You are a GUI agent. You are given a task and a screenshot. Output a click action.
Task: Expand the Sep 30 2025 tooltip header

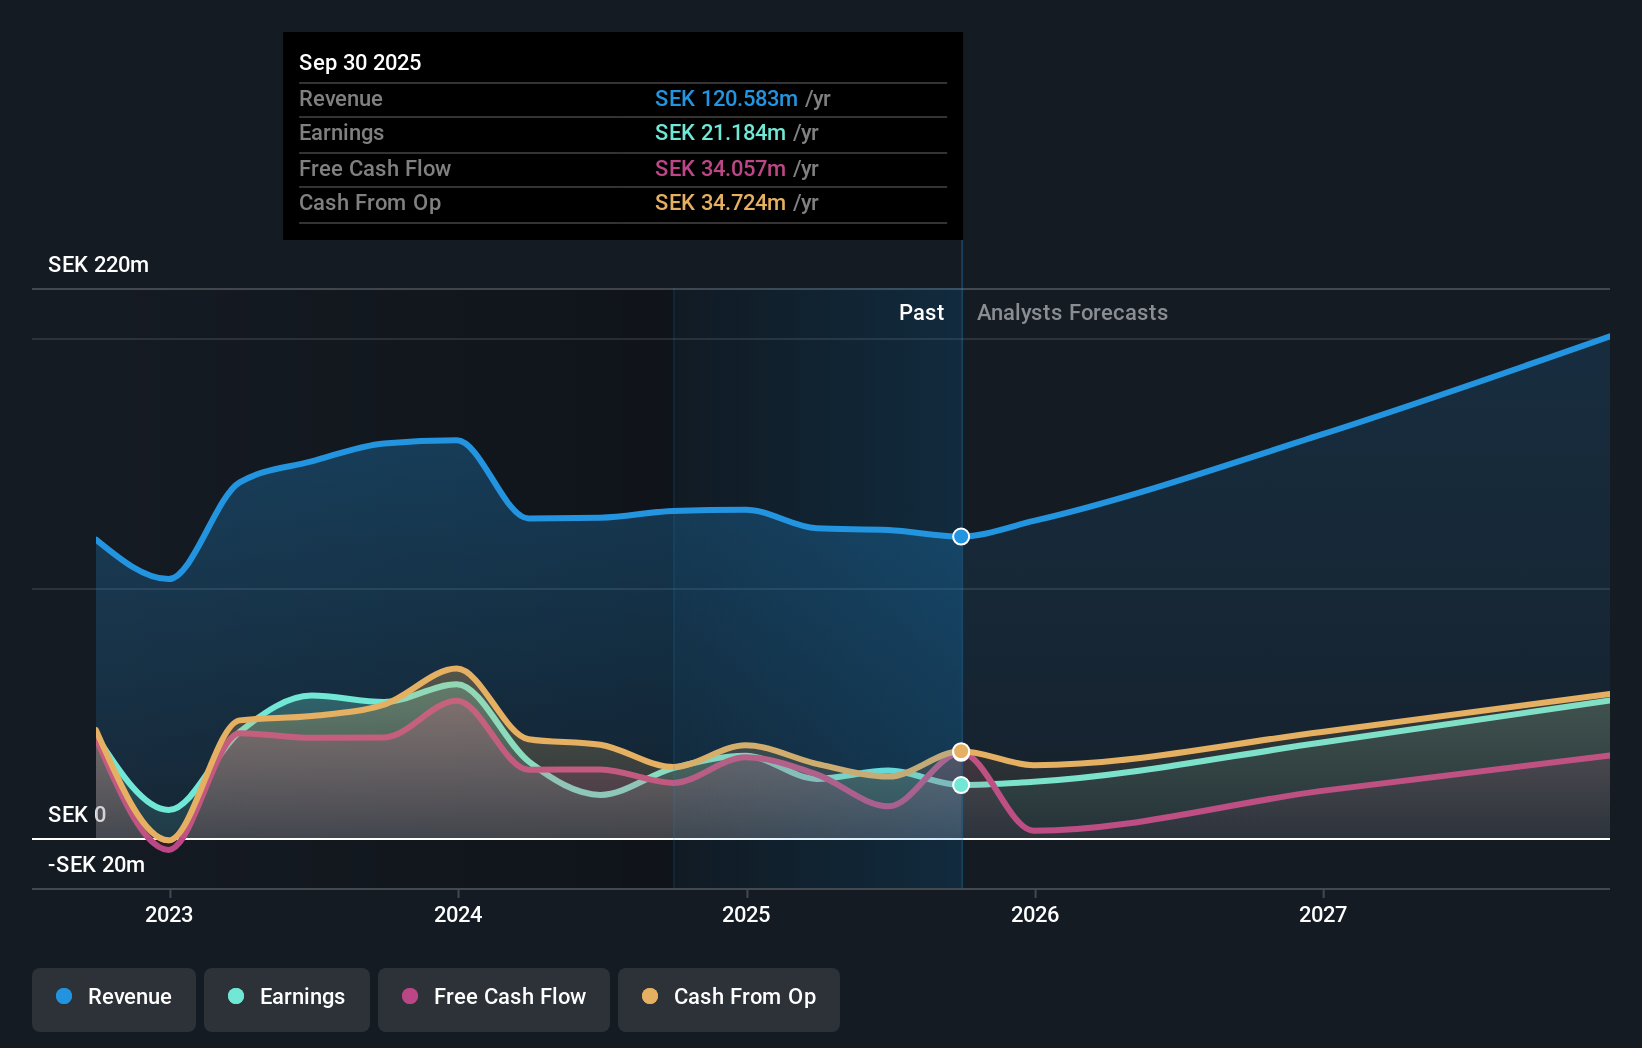click(360, 62)
